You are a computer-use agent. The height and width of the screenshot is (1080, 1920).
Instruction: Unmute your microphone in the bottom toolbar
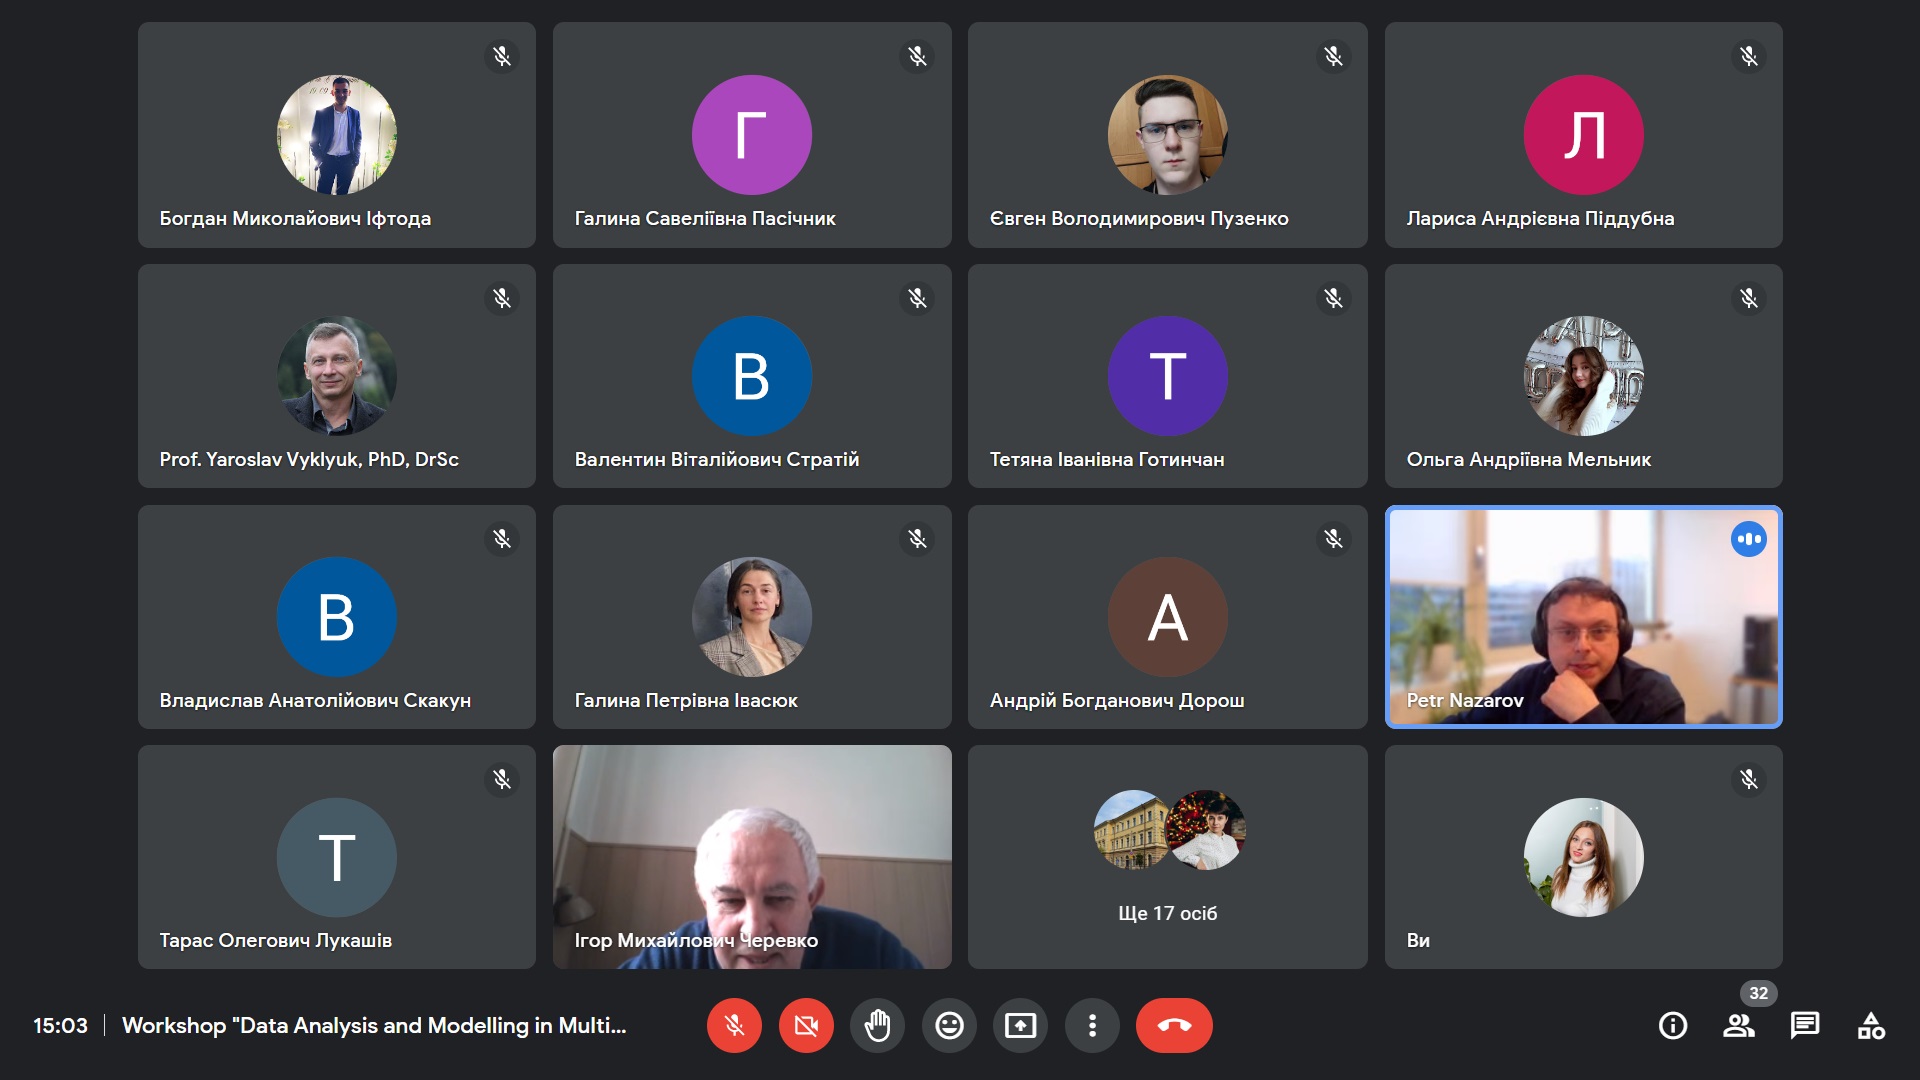734,1025
